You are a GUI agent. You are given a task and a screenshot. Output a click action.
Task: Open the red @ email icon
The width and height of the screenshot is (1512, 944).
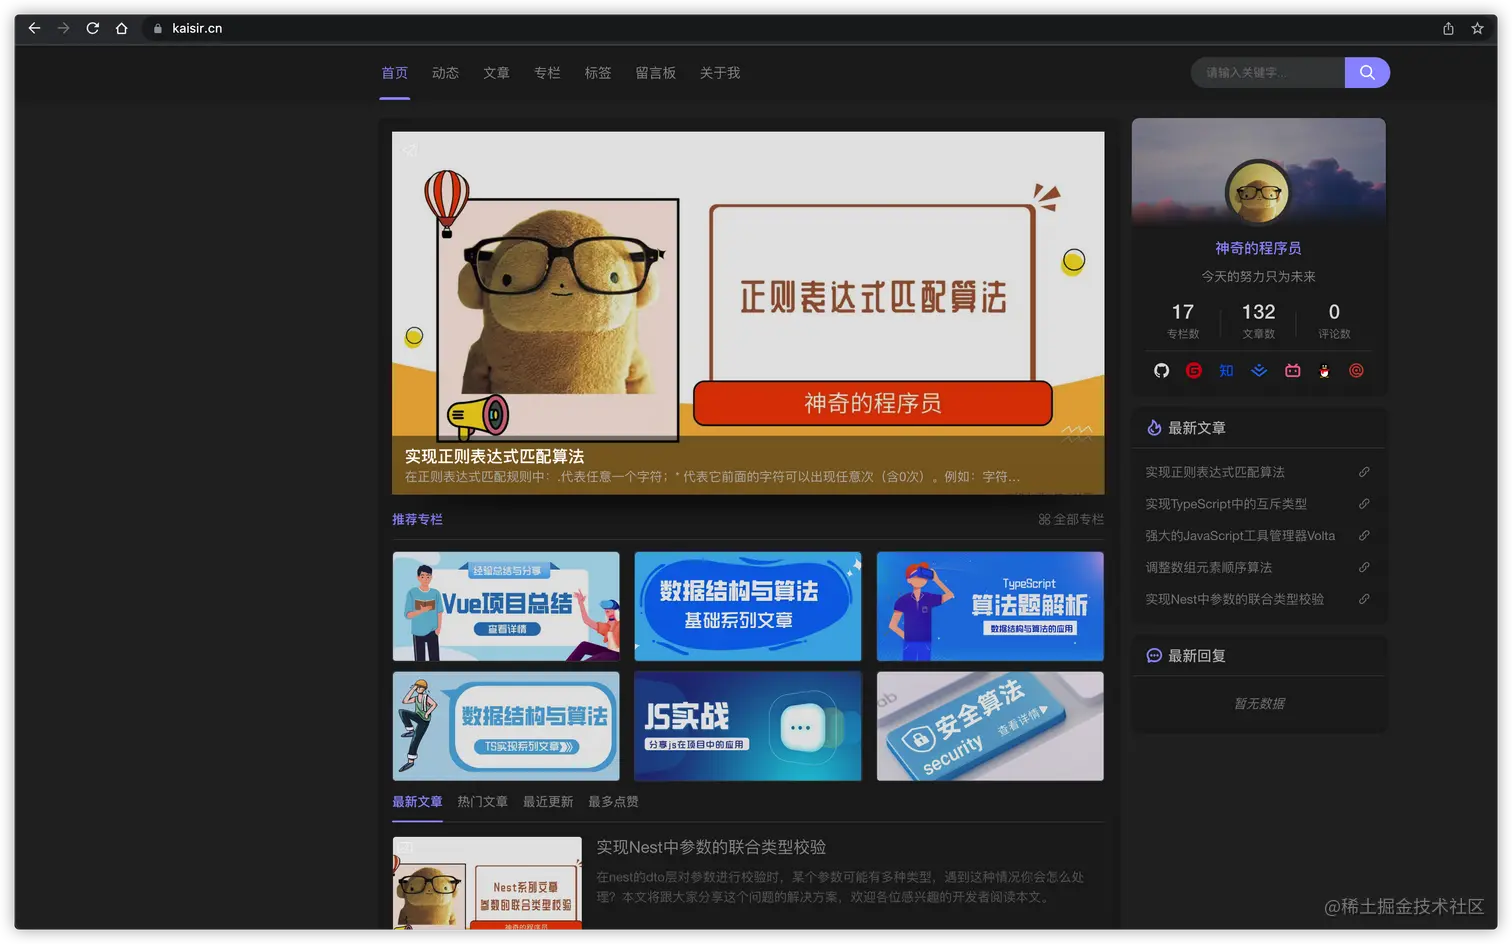pos(1356,370)
